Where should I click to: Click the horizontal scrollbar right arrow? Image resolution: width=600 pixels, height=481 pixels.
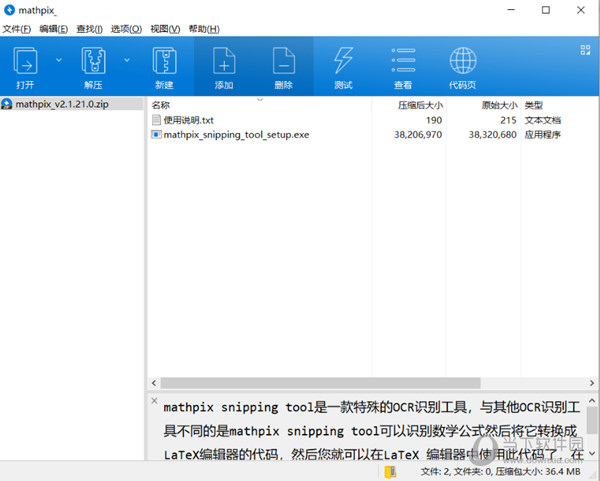tap(592, 383)
